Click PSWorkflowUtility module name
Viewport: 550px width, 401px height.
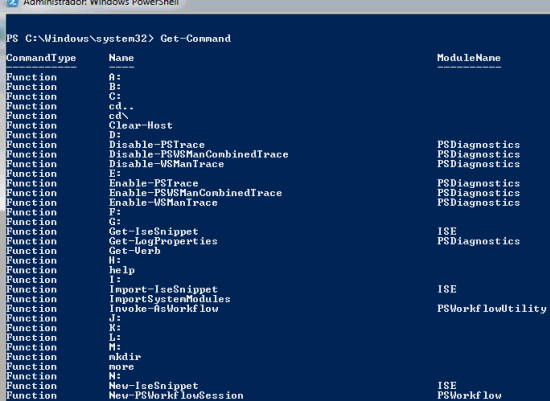pos(492,309)
